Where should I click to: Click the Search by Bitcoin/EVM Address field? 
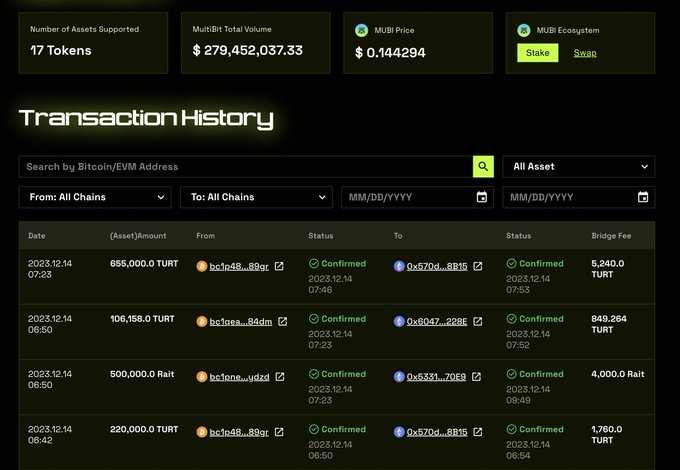click(245, 167)
